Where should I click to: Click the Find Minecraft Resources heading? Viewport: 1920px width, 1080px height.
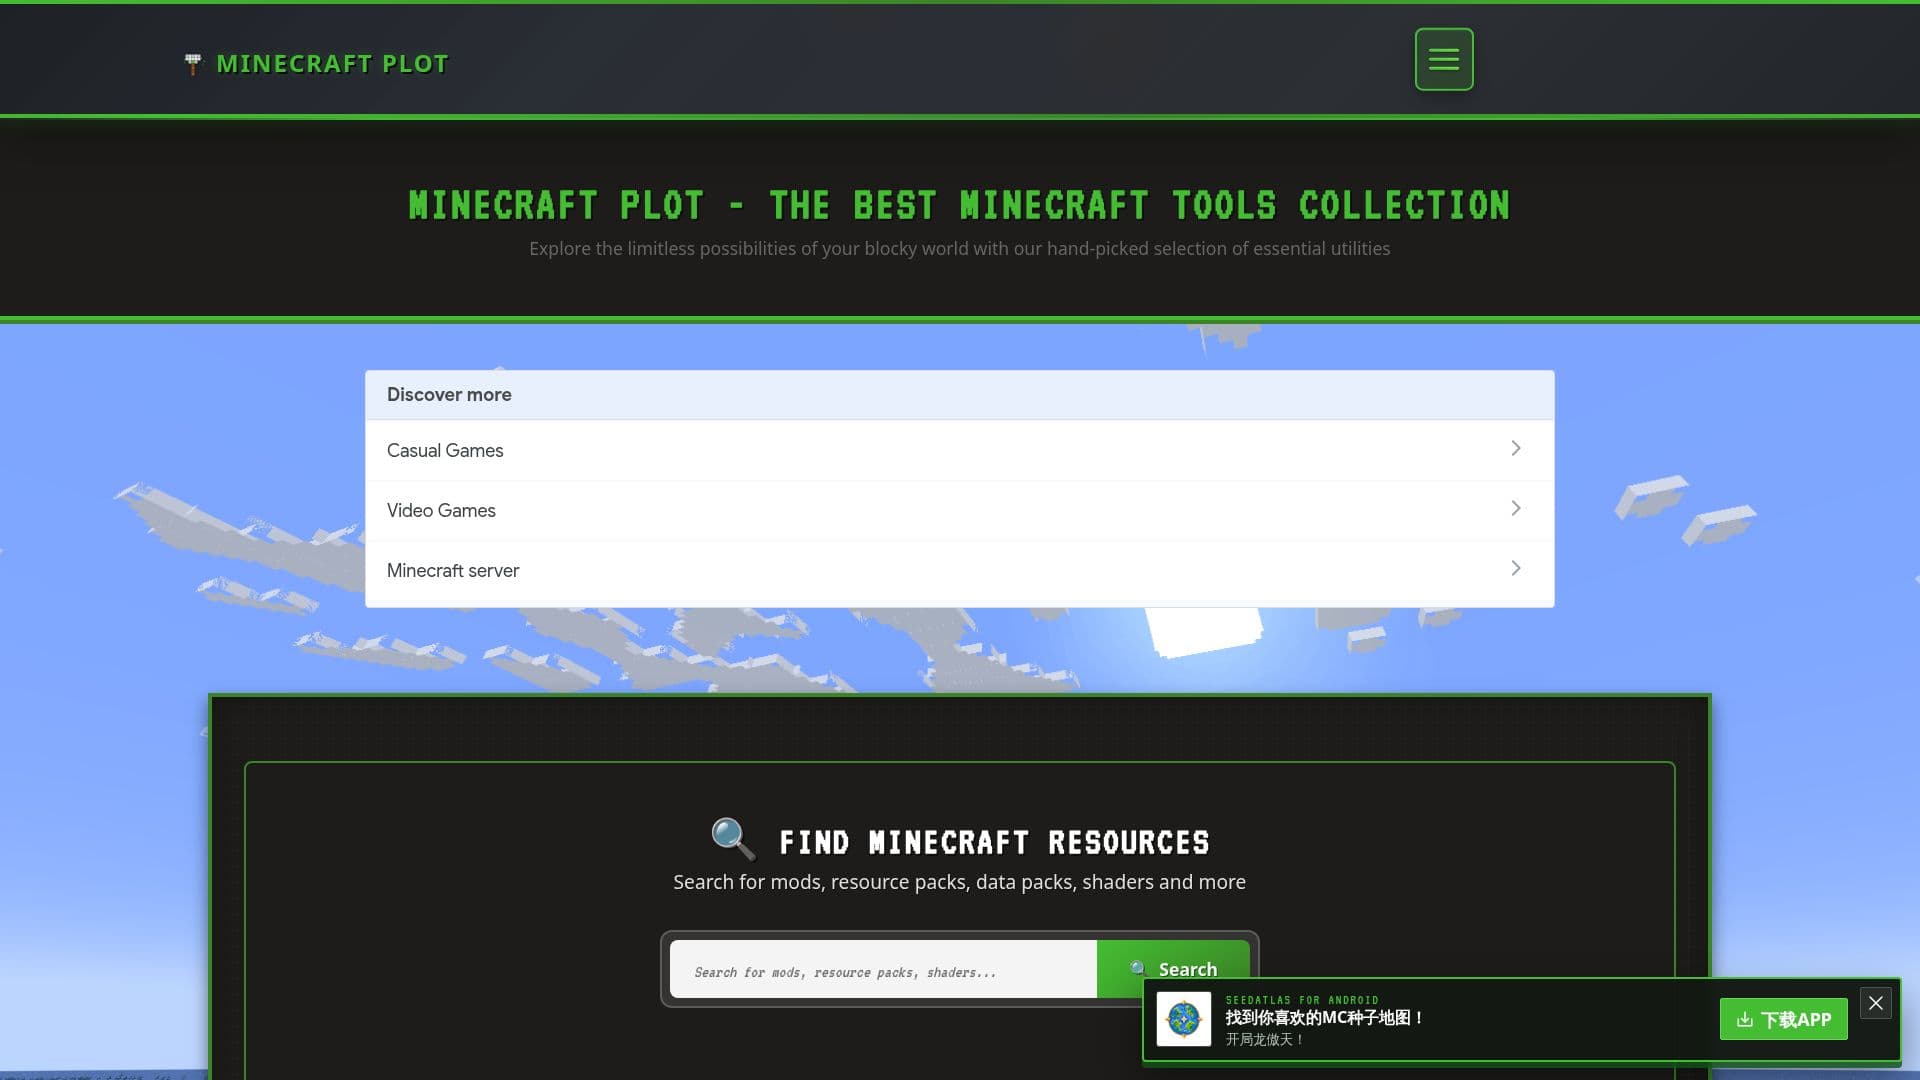[x=994, y=843]
